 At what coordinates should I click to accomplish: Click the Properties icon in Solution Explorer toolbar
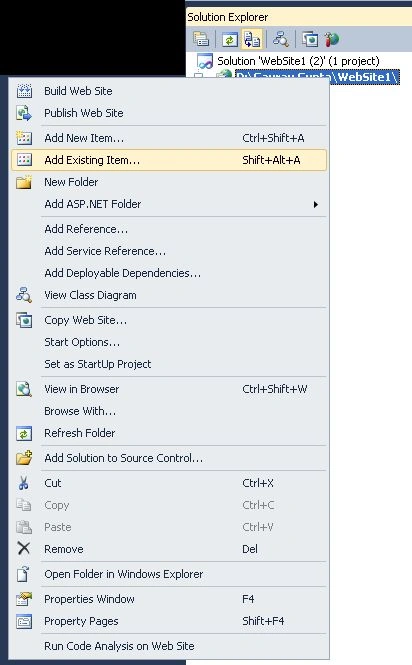pos(201,39)
